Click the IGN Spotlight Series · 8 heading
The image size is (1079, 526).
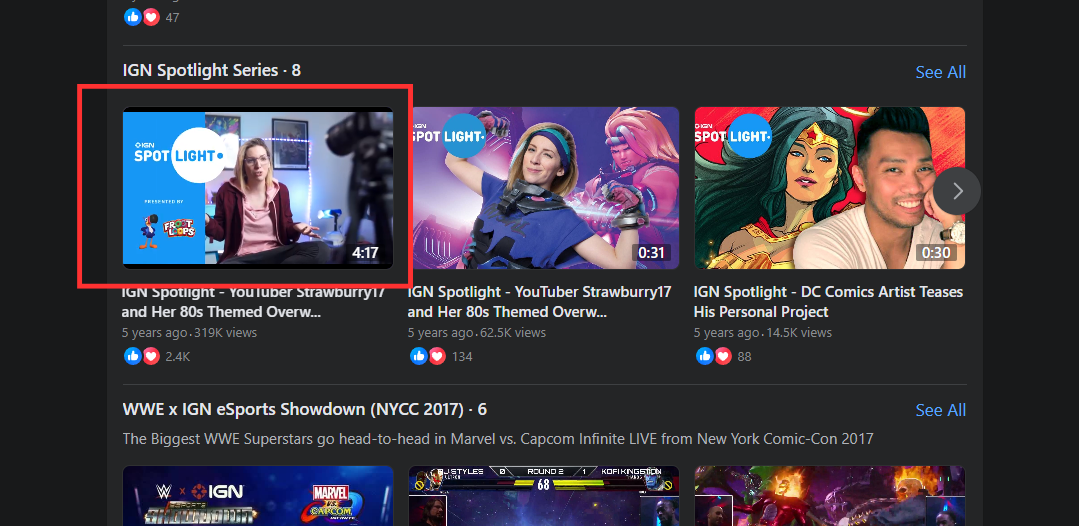[x=211, y=70]
